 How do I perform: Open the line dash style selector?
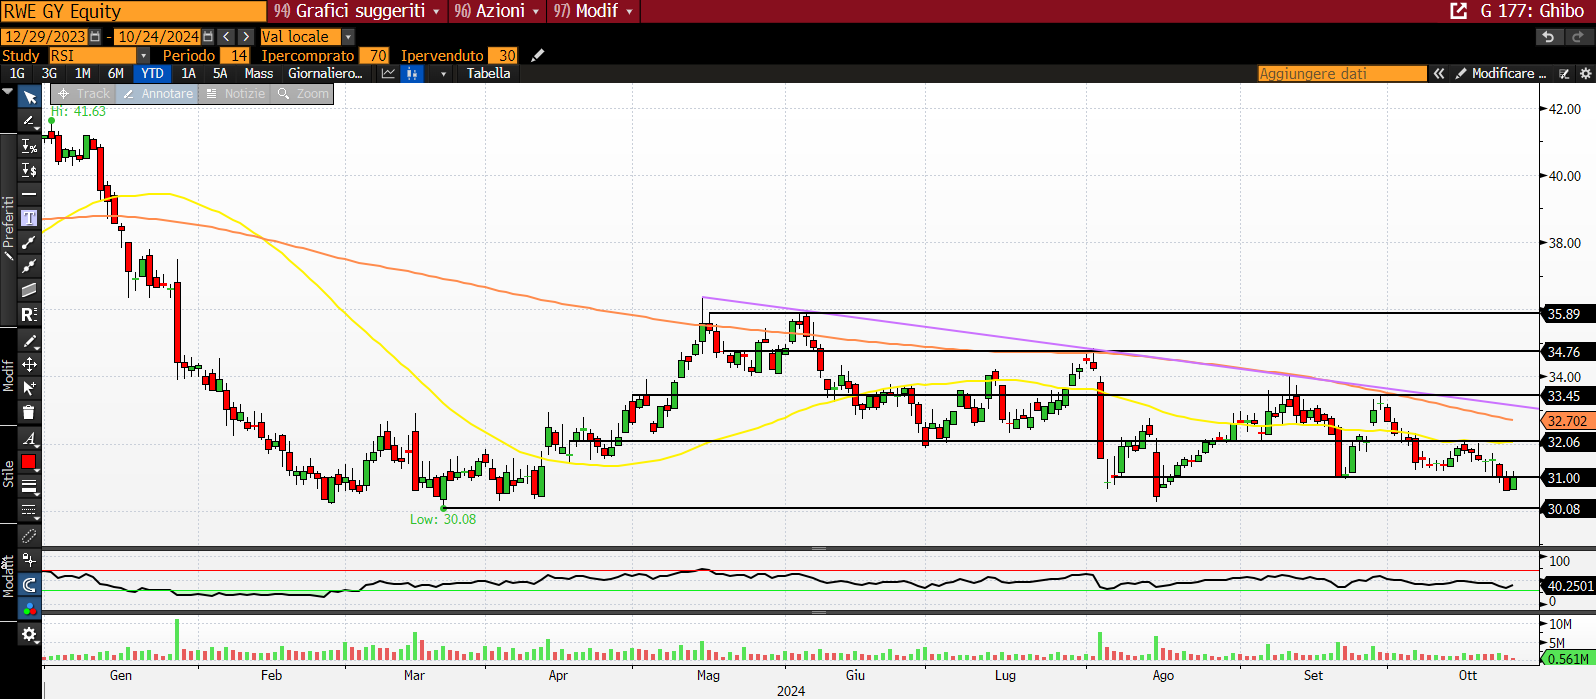click(29, 511)
